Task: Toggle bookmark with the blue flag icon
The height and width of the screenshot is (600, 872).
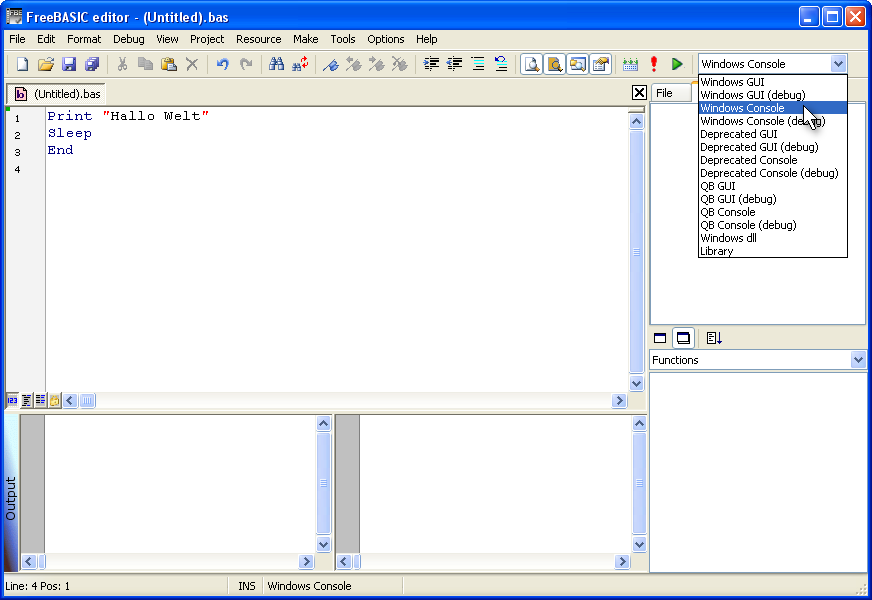Action: click(331, 64)
